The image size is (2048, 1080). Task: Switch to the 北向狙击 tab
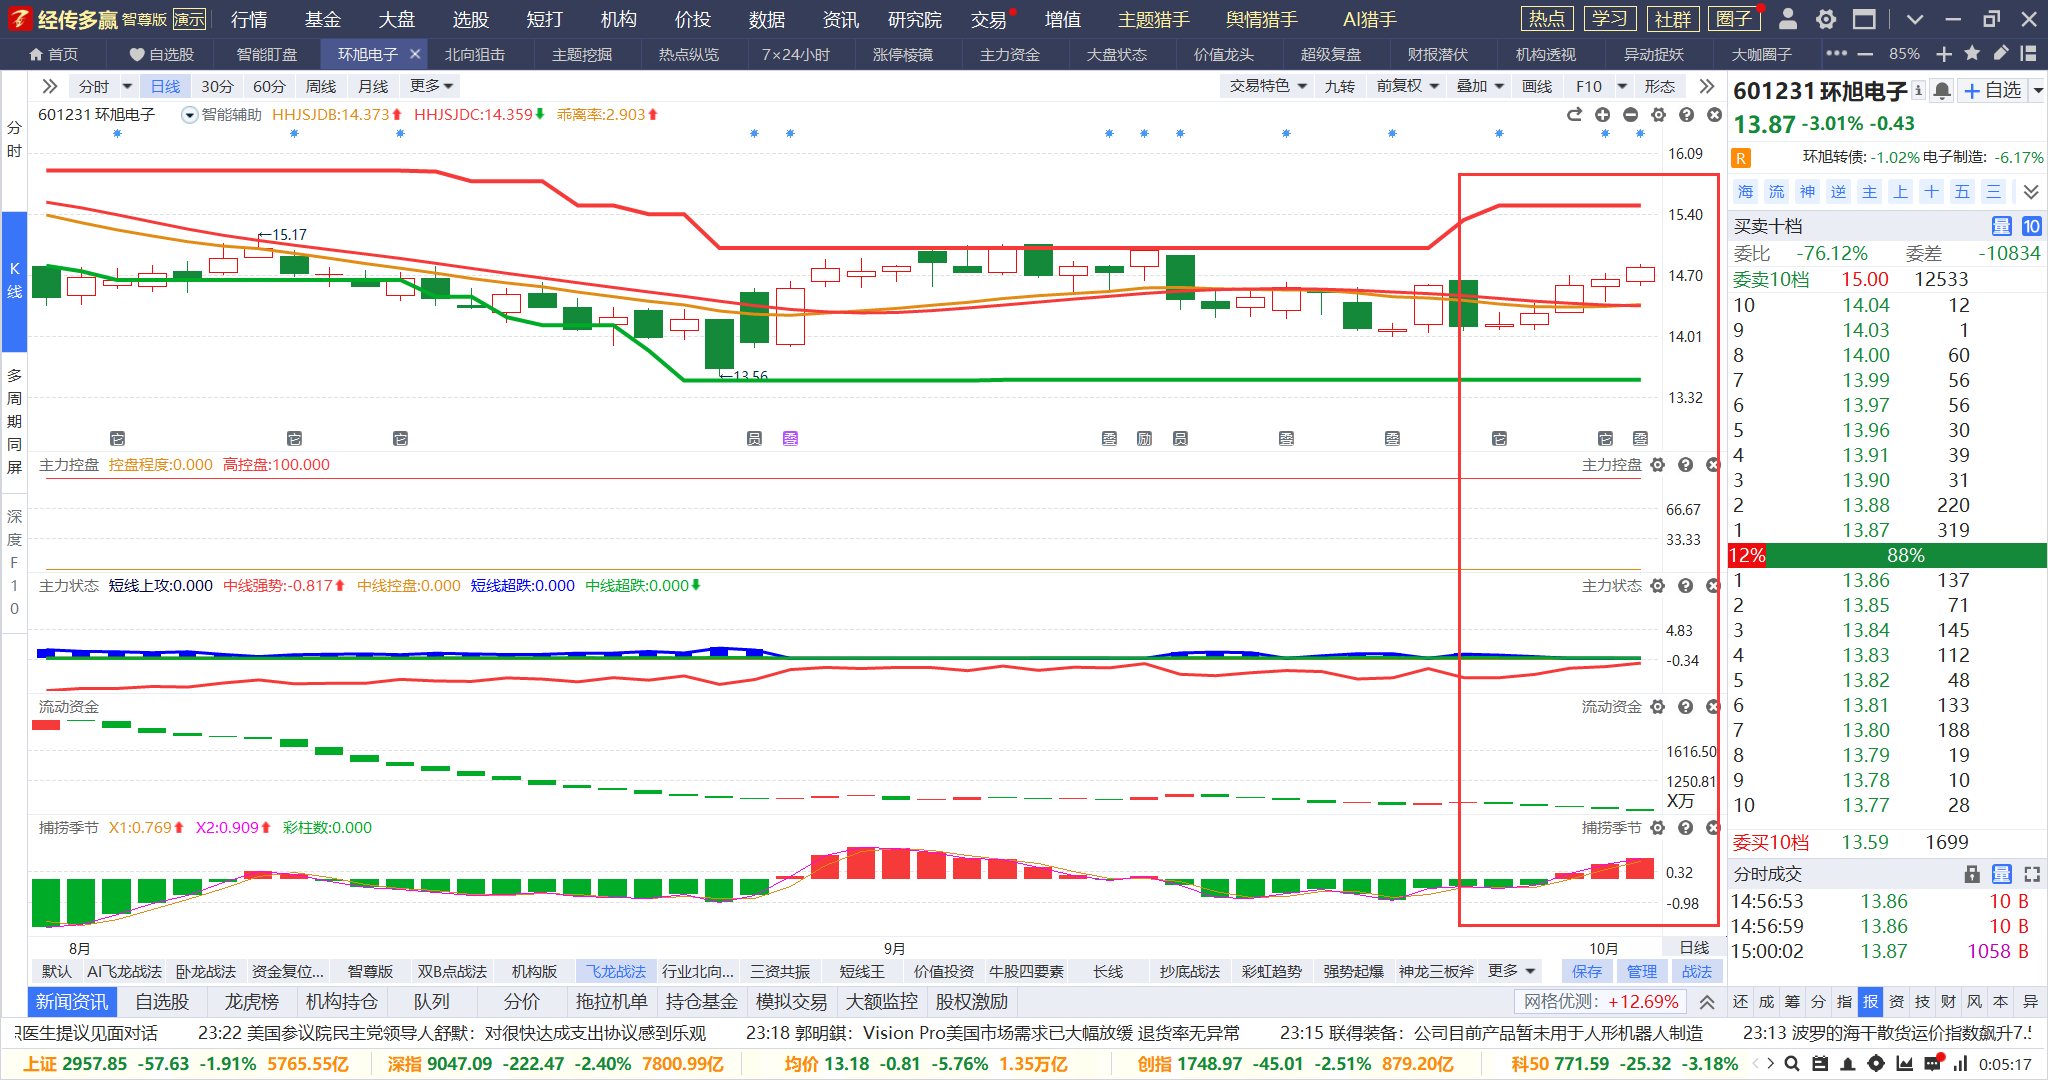tap(475, 54)
